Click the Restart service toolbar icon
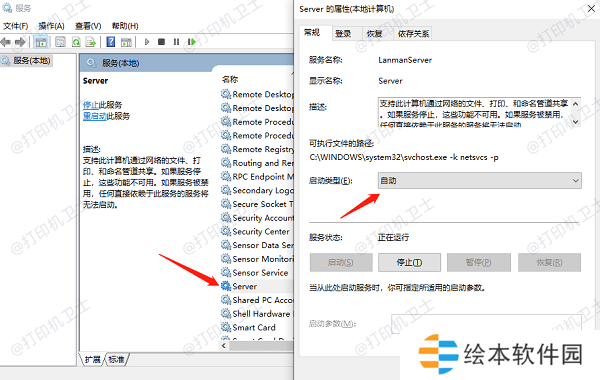 point(191,42)
